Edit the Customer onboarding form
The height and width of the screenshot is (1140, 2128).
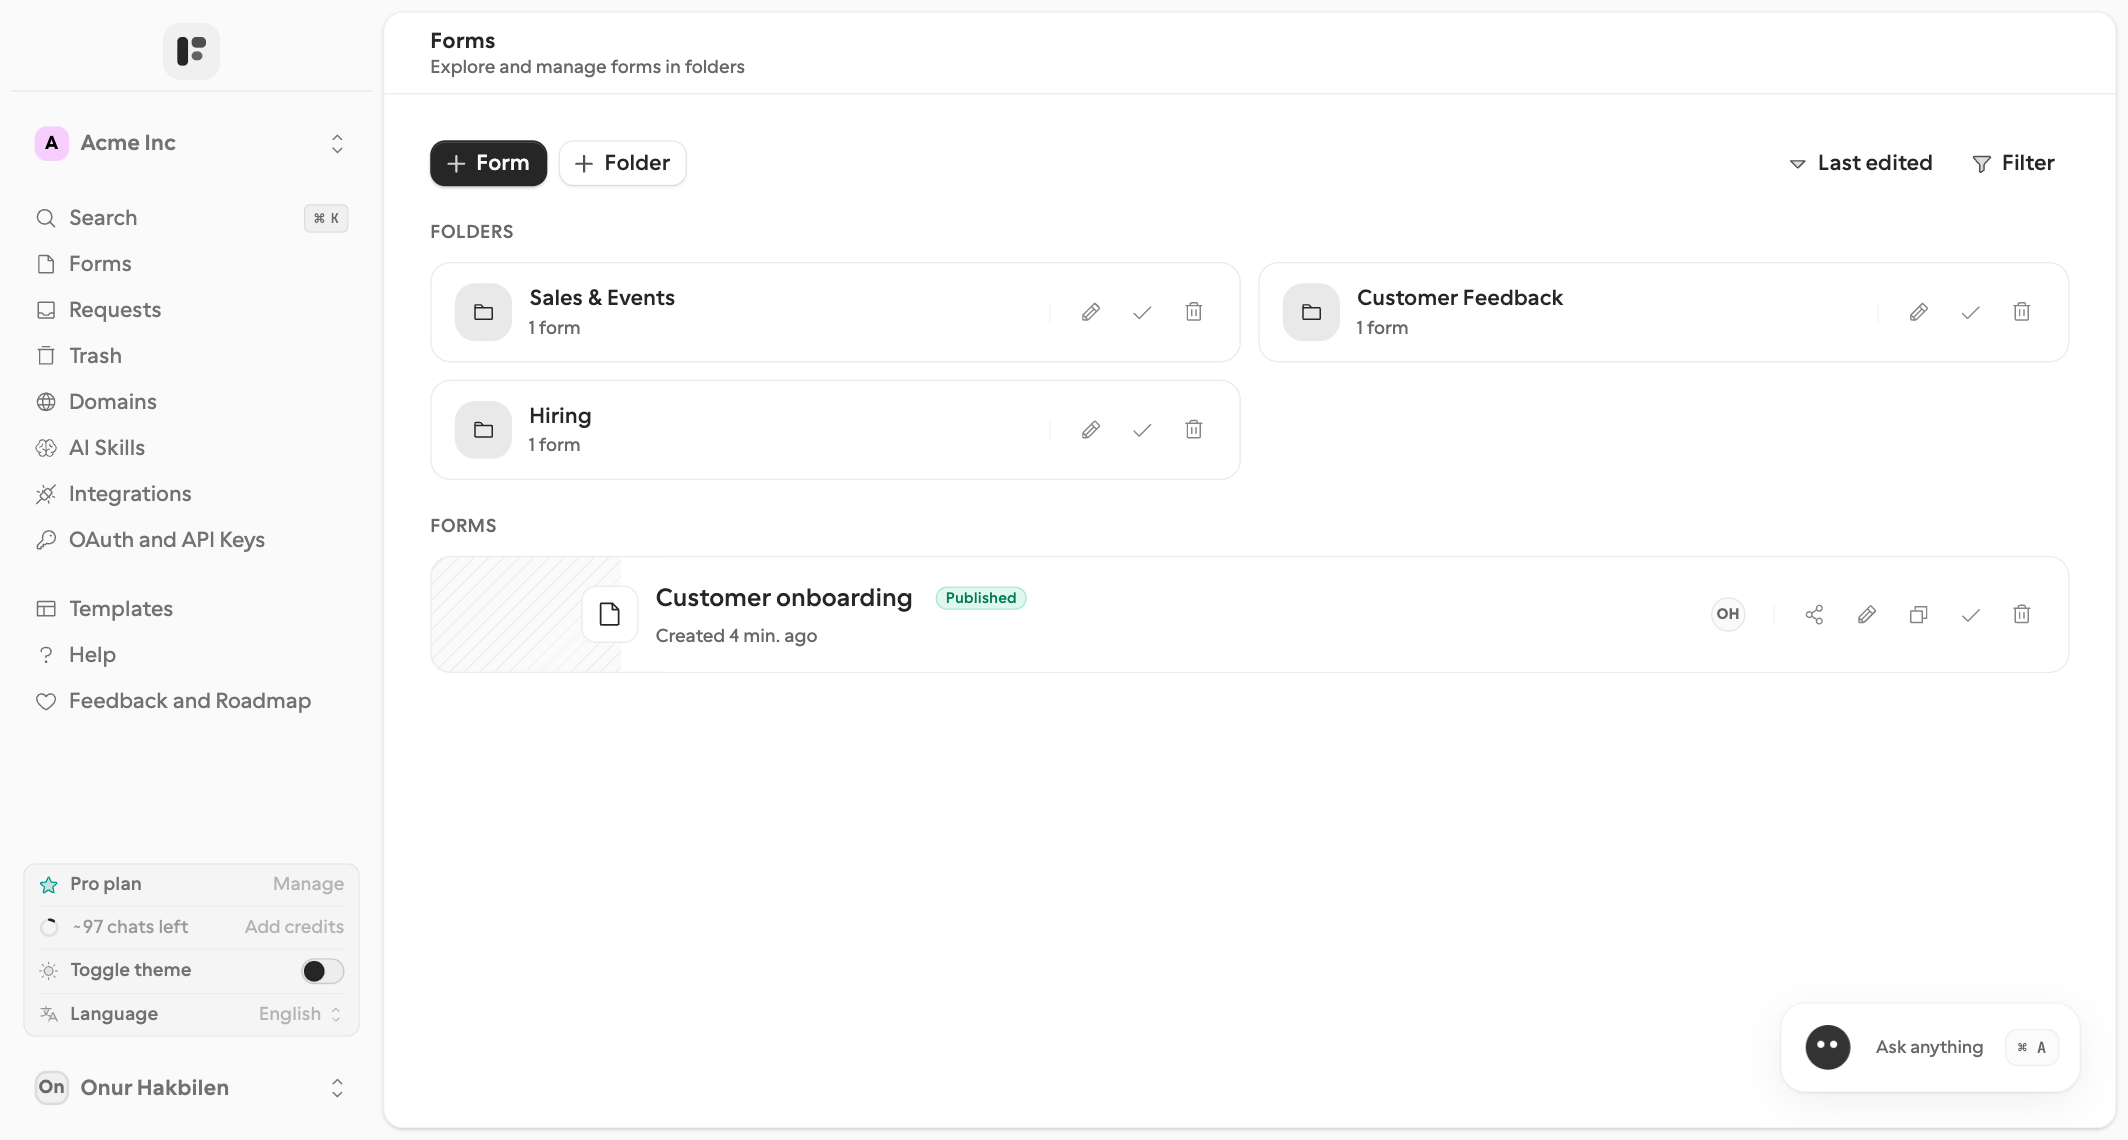tap(1867, 614)
